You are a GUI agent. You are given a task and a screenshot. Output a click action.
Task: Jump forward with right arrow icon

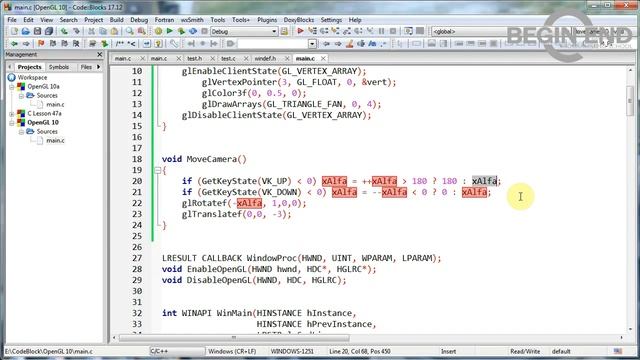[x=26, y=43]
